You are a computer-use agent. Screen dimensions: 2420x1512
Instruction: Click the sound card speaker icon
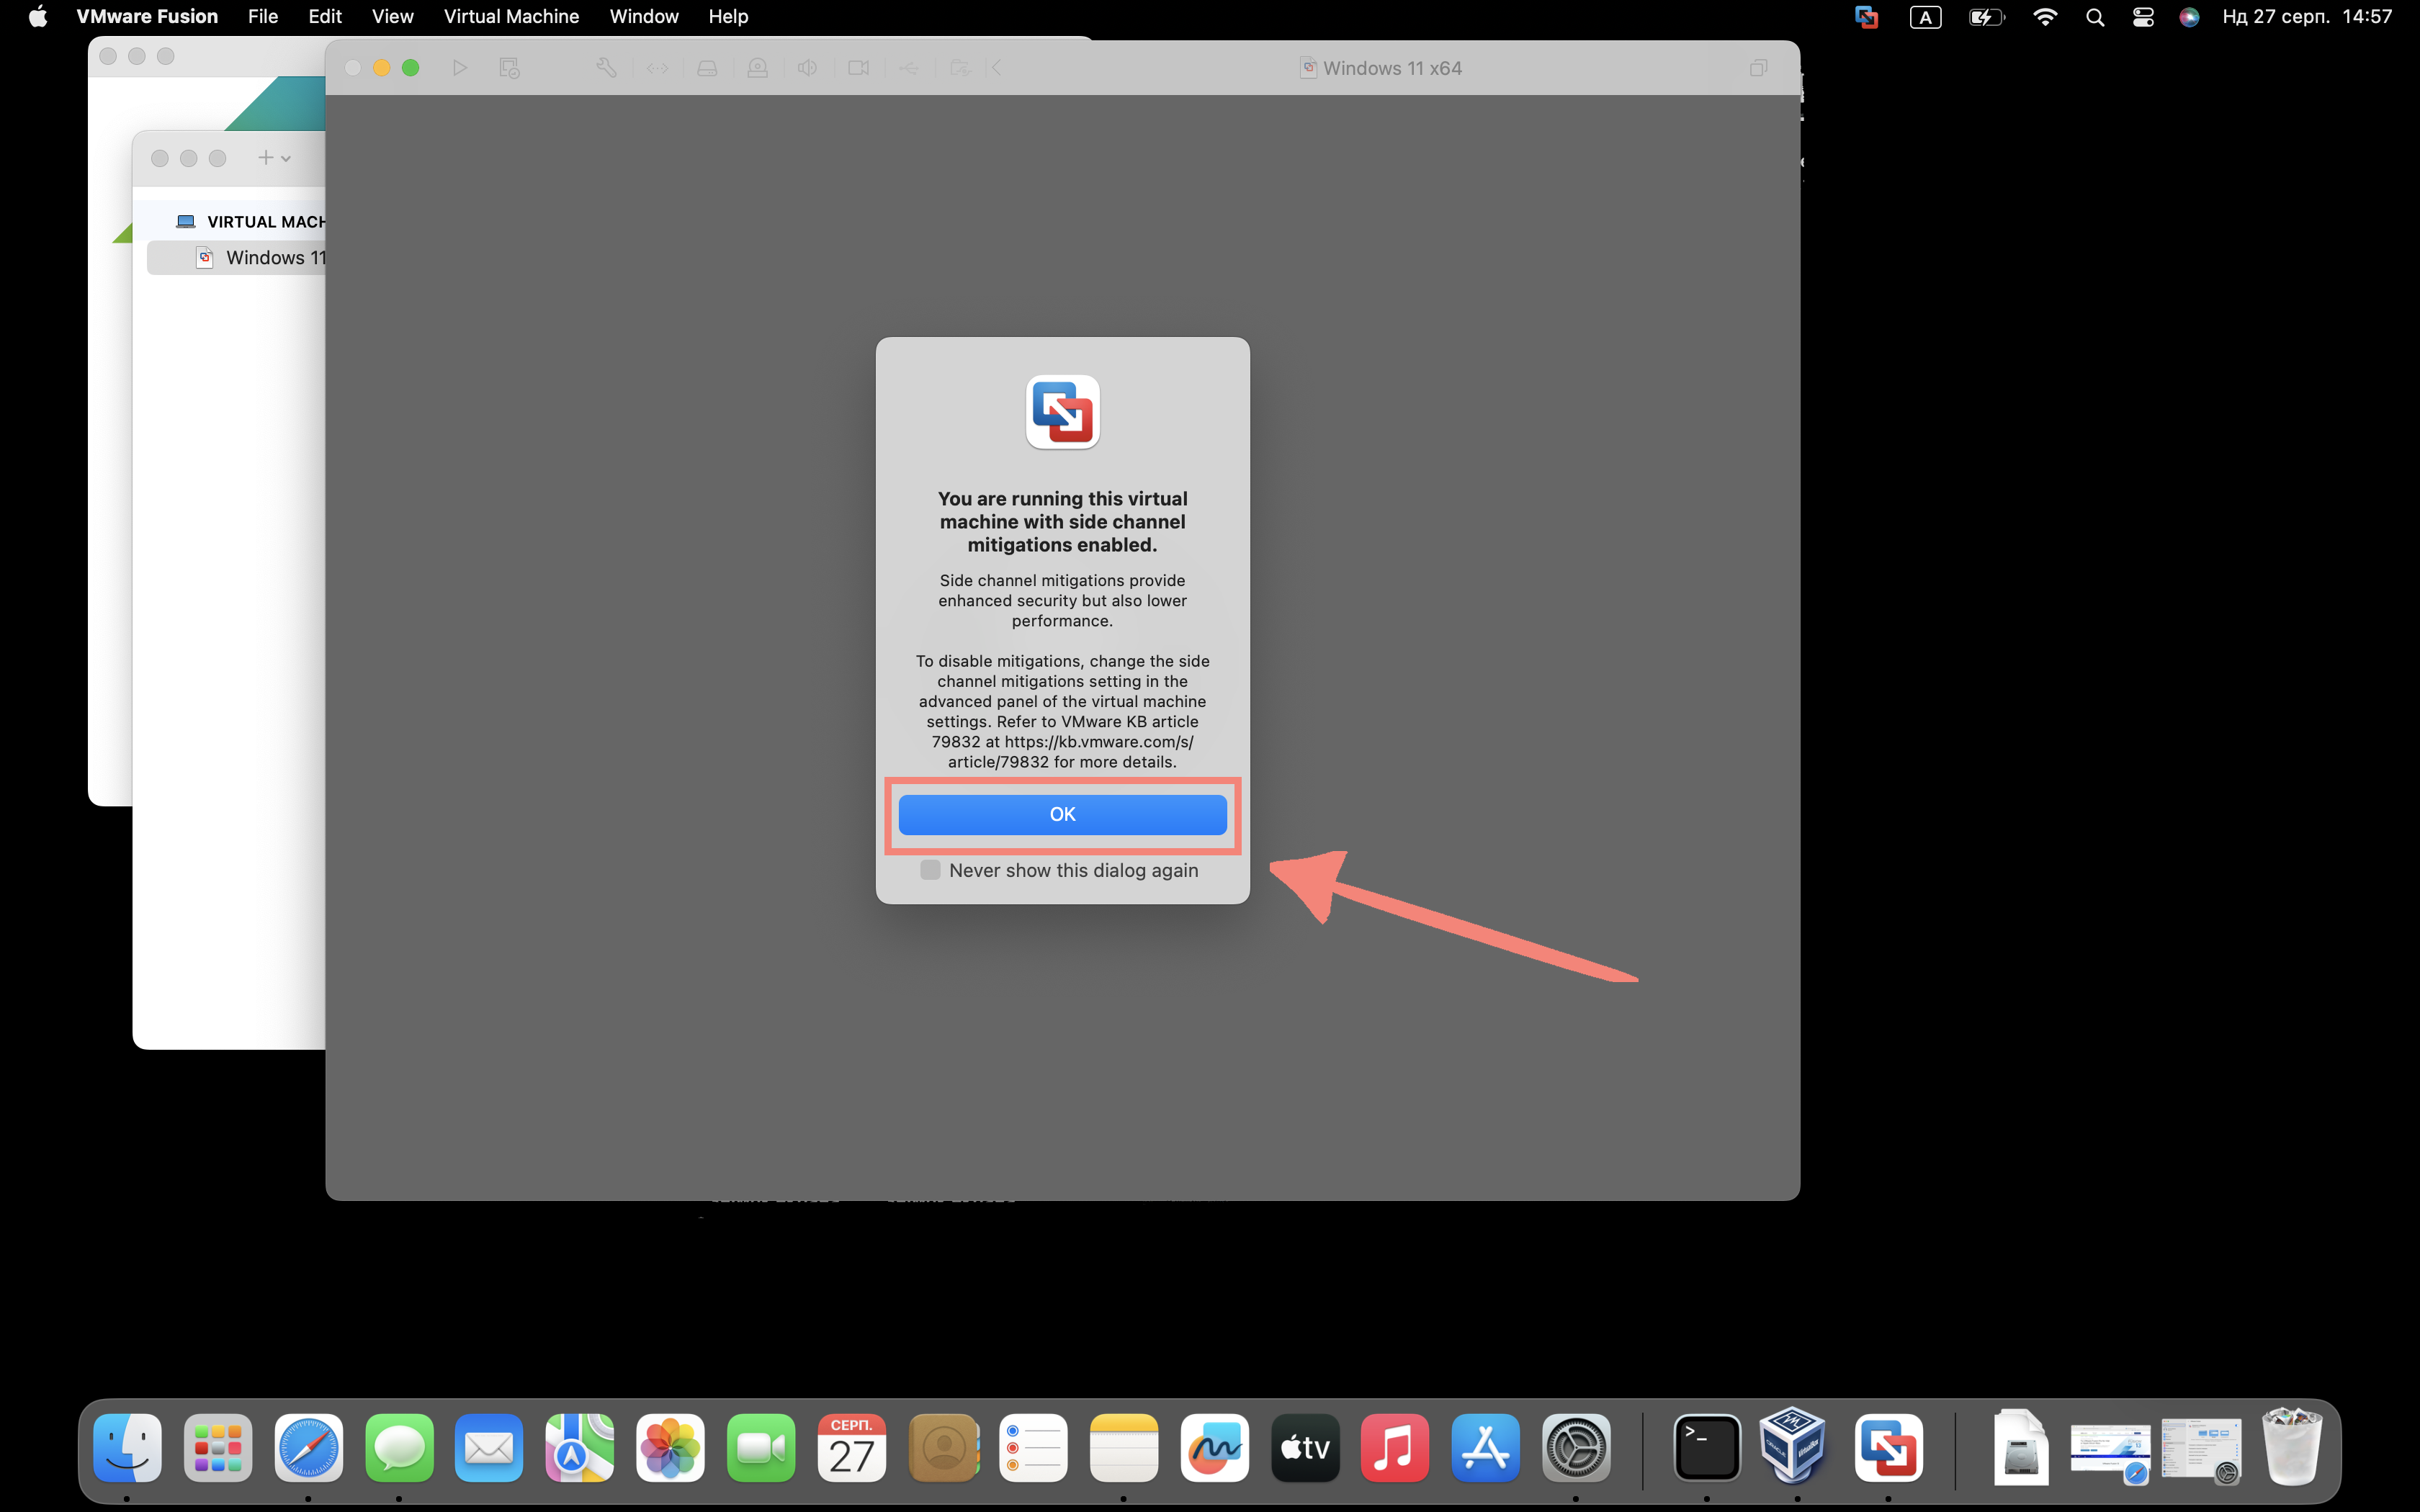[808, 68]
